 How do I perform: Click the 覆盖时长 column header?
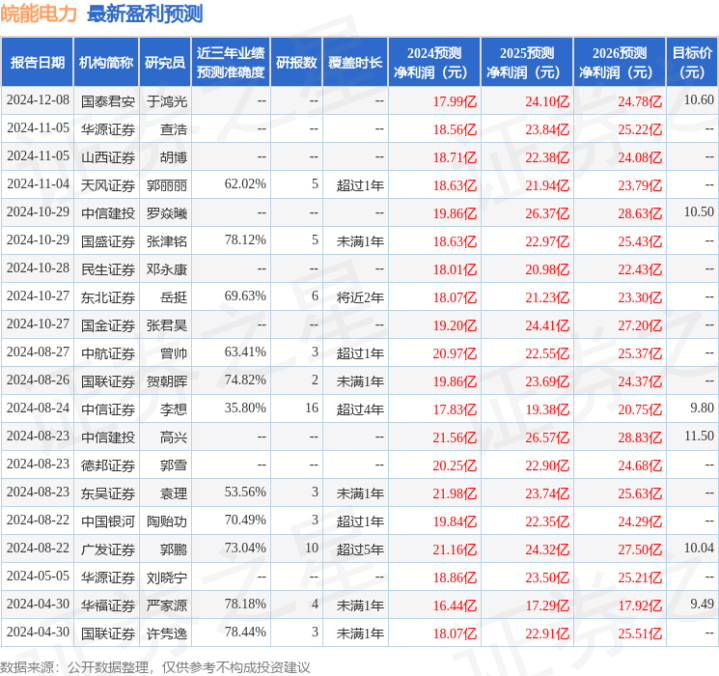tap(355, 62)
